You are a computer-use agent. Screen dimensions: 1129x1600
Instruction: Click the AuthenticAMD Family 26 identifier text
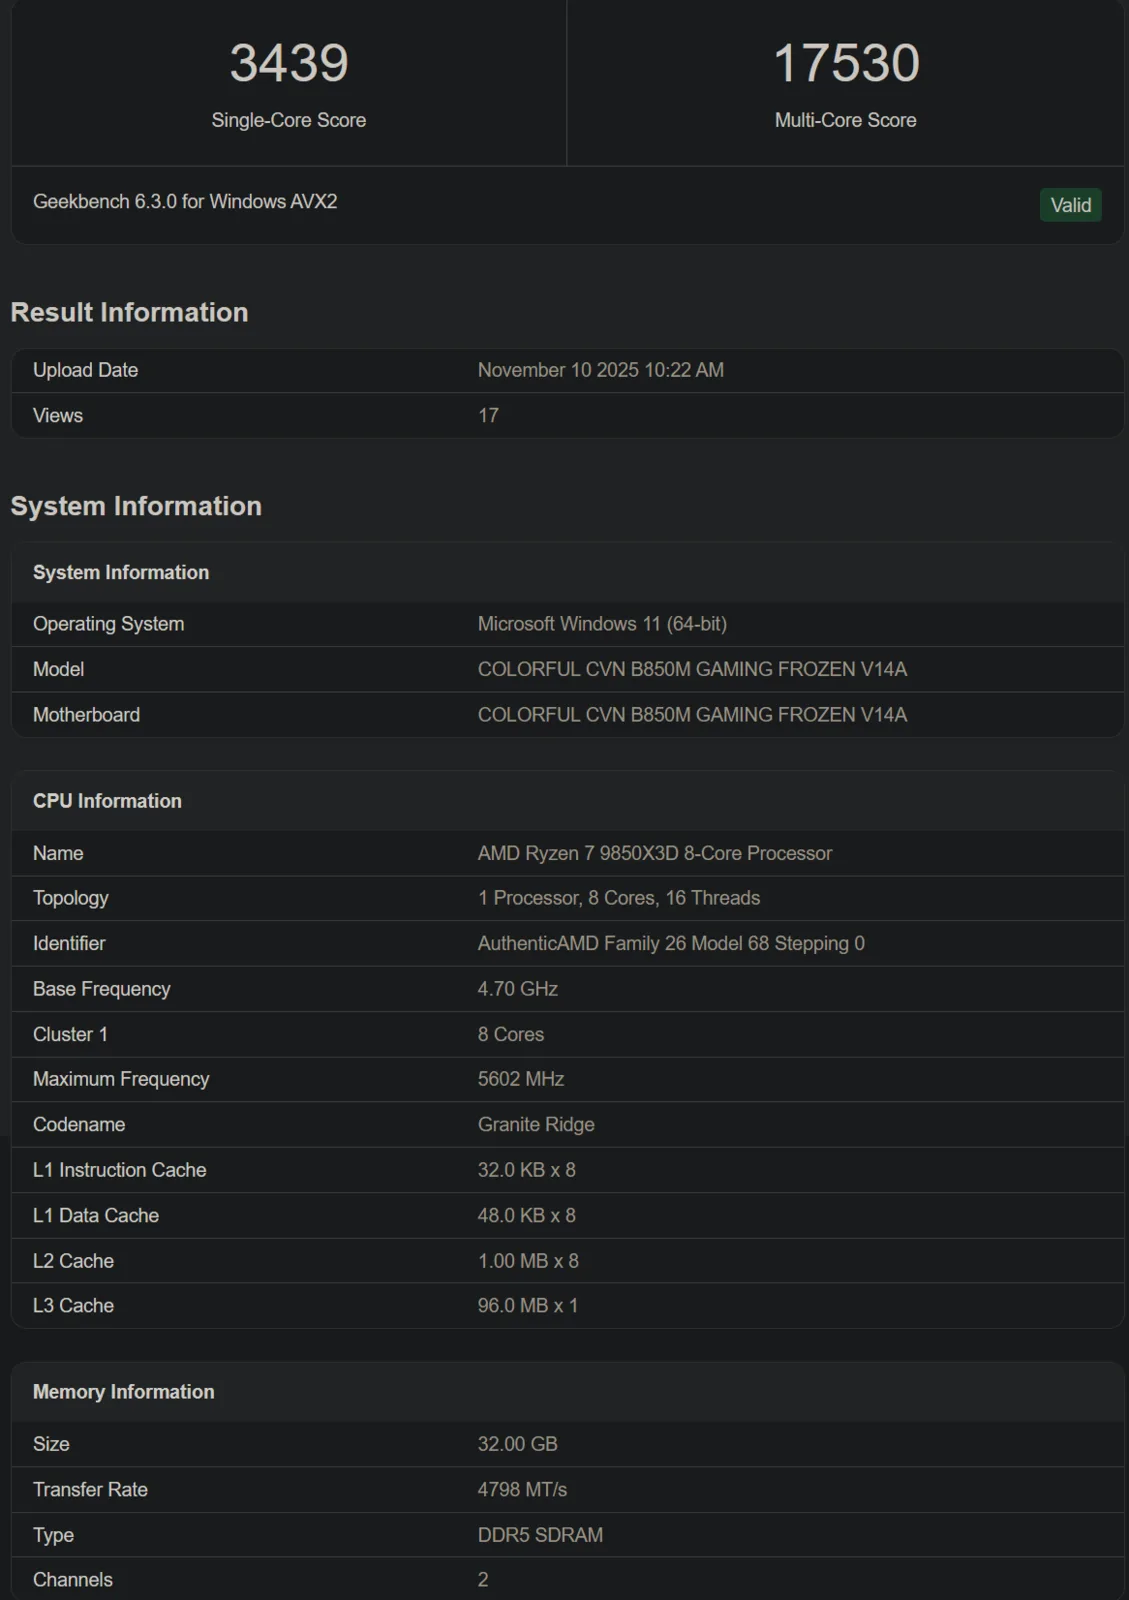(671, 944)
